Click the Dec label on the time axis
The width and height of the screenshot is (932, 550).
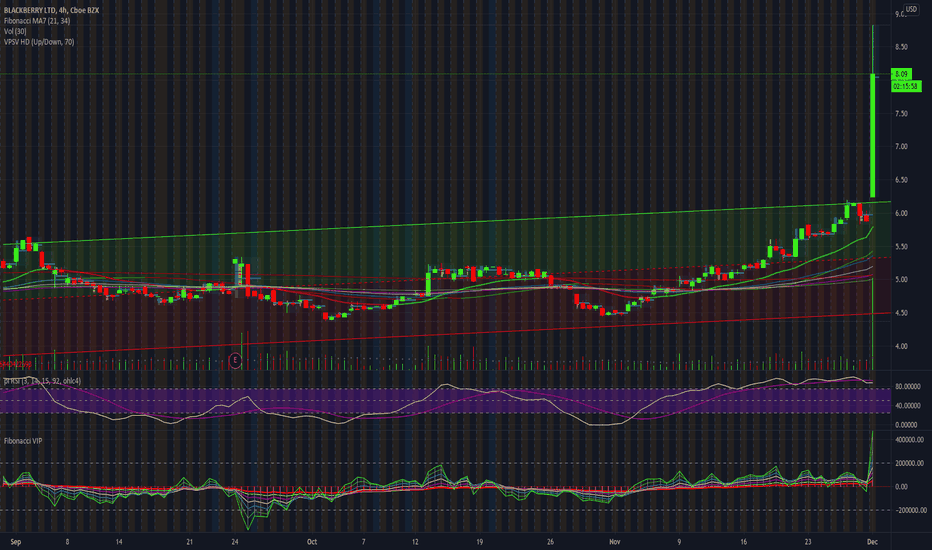(x=872, y=542)
